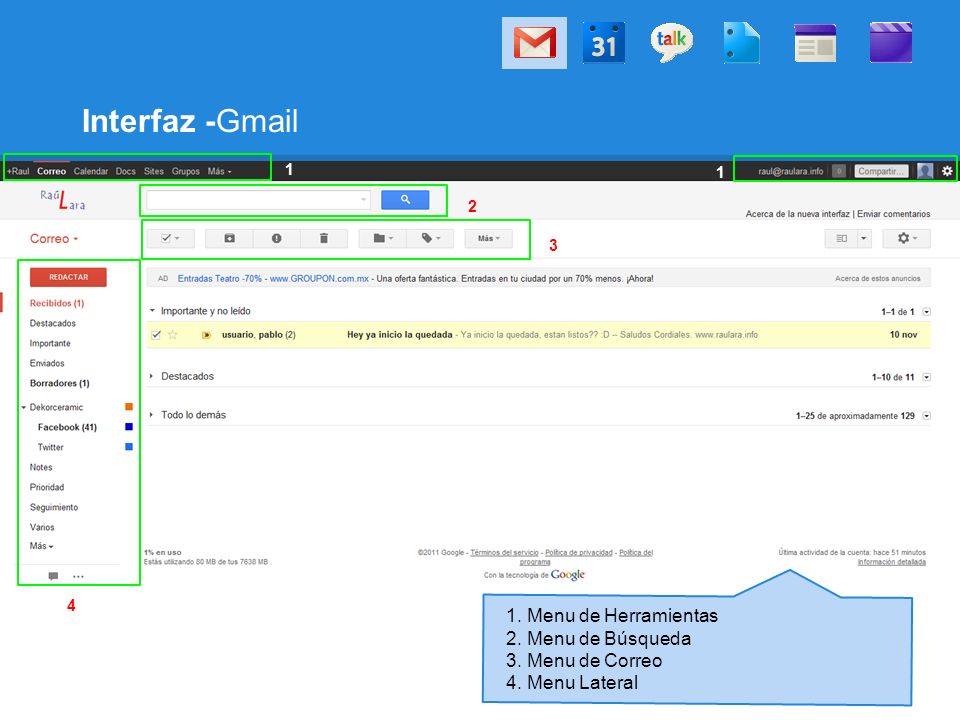Expand the Más toolbar dropdown
The height and width of the screenshot is (720, 960).
[489, 238]
